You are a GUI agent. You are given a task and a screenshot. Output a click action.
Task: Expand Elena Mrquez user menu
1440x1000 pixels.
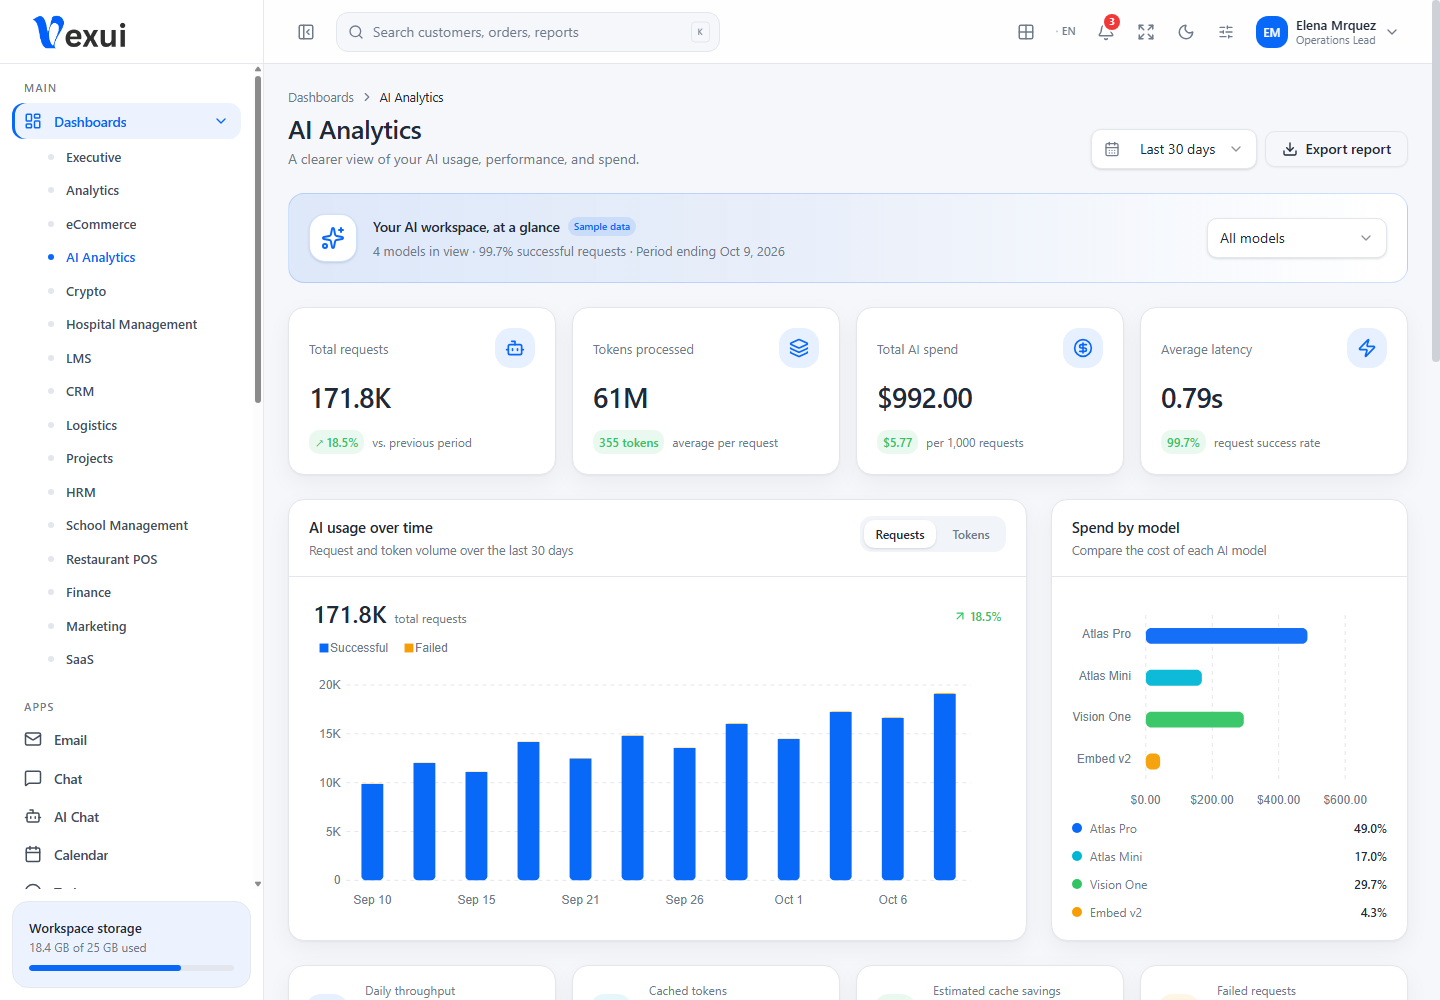click(1327, 32)
